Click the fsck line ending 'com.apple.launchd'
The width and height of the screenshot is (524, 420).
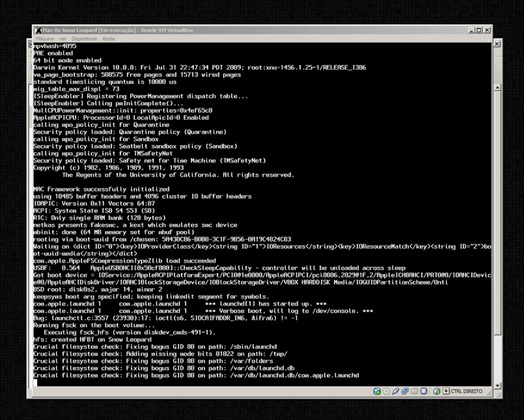pos(196,375)
